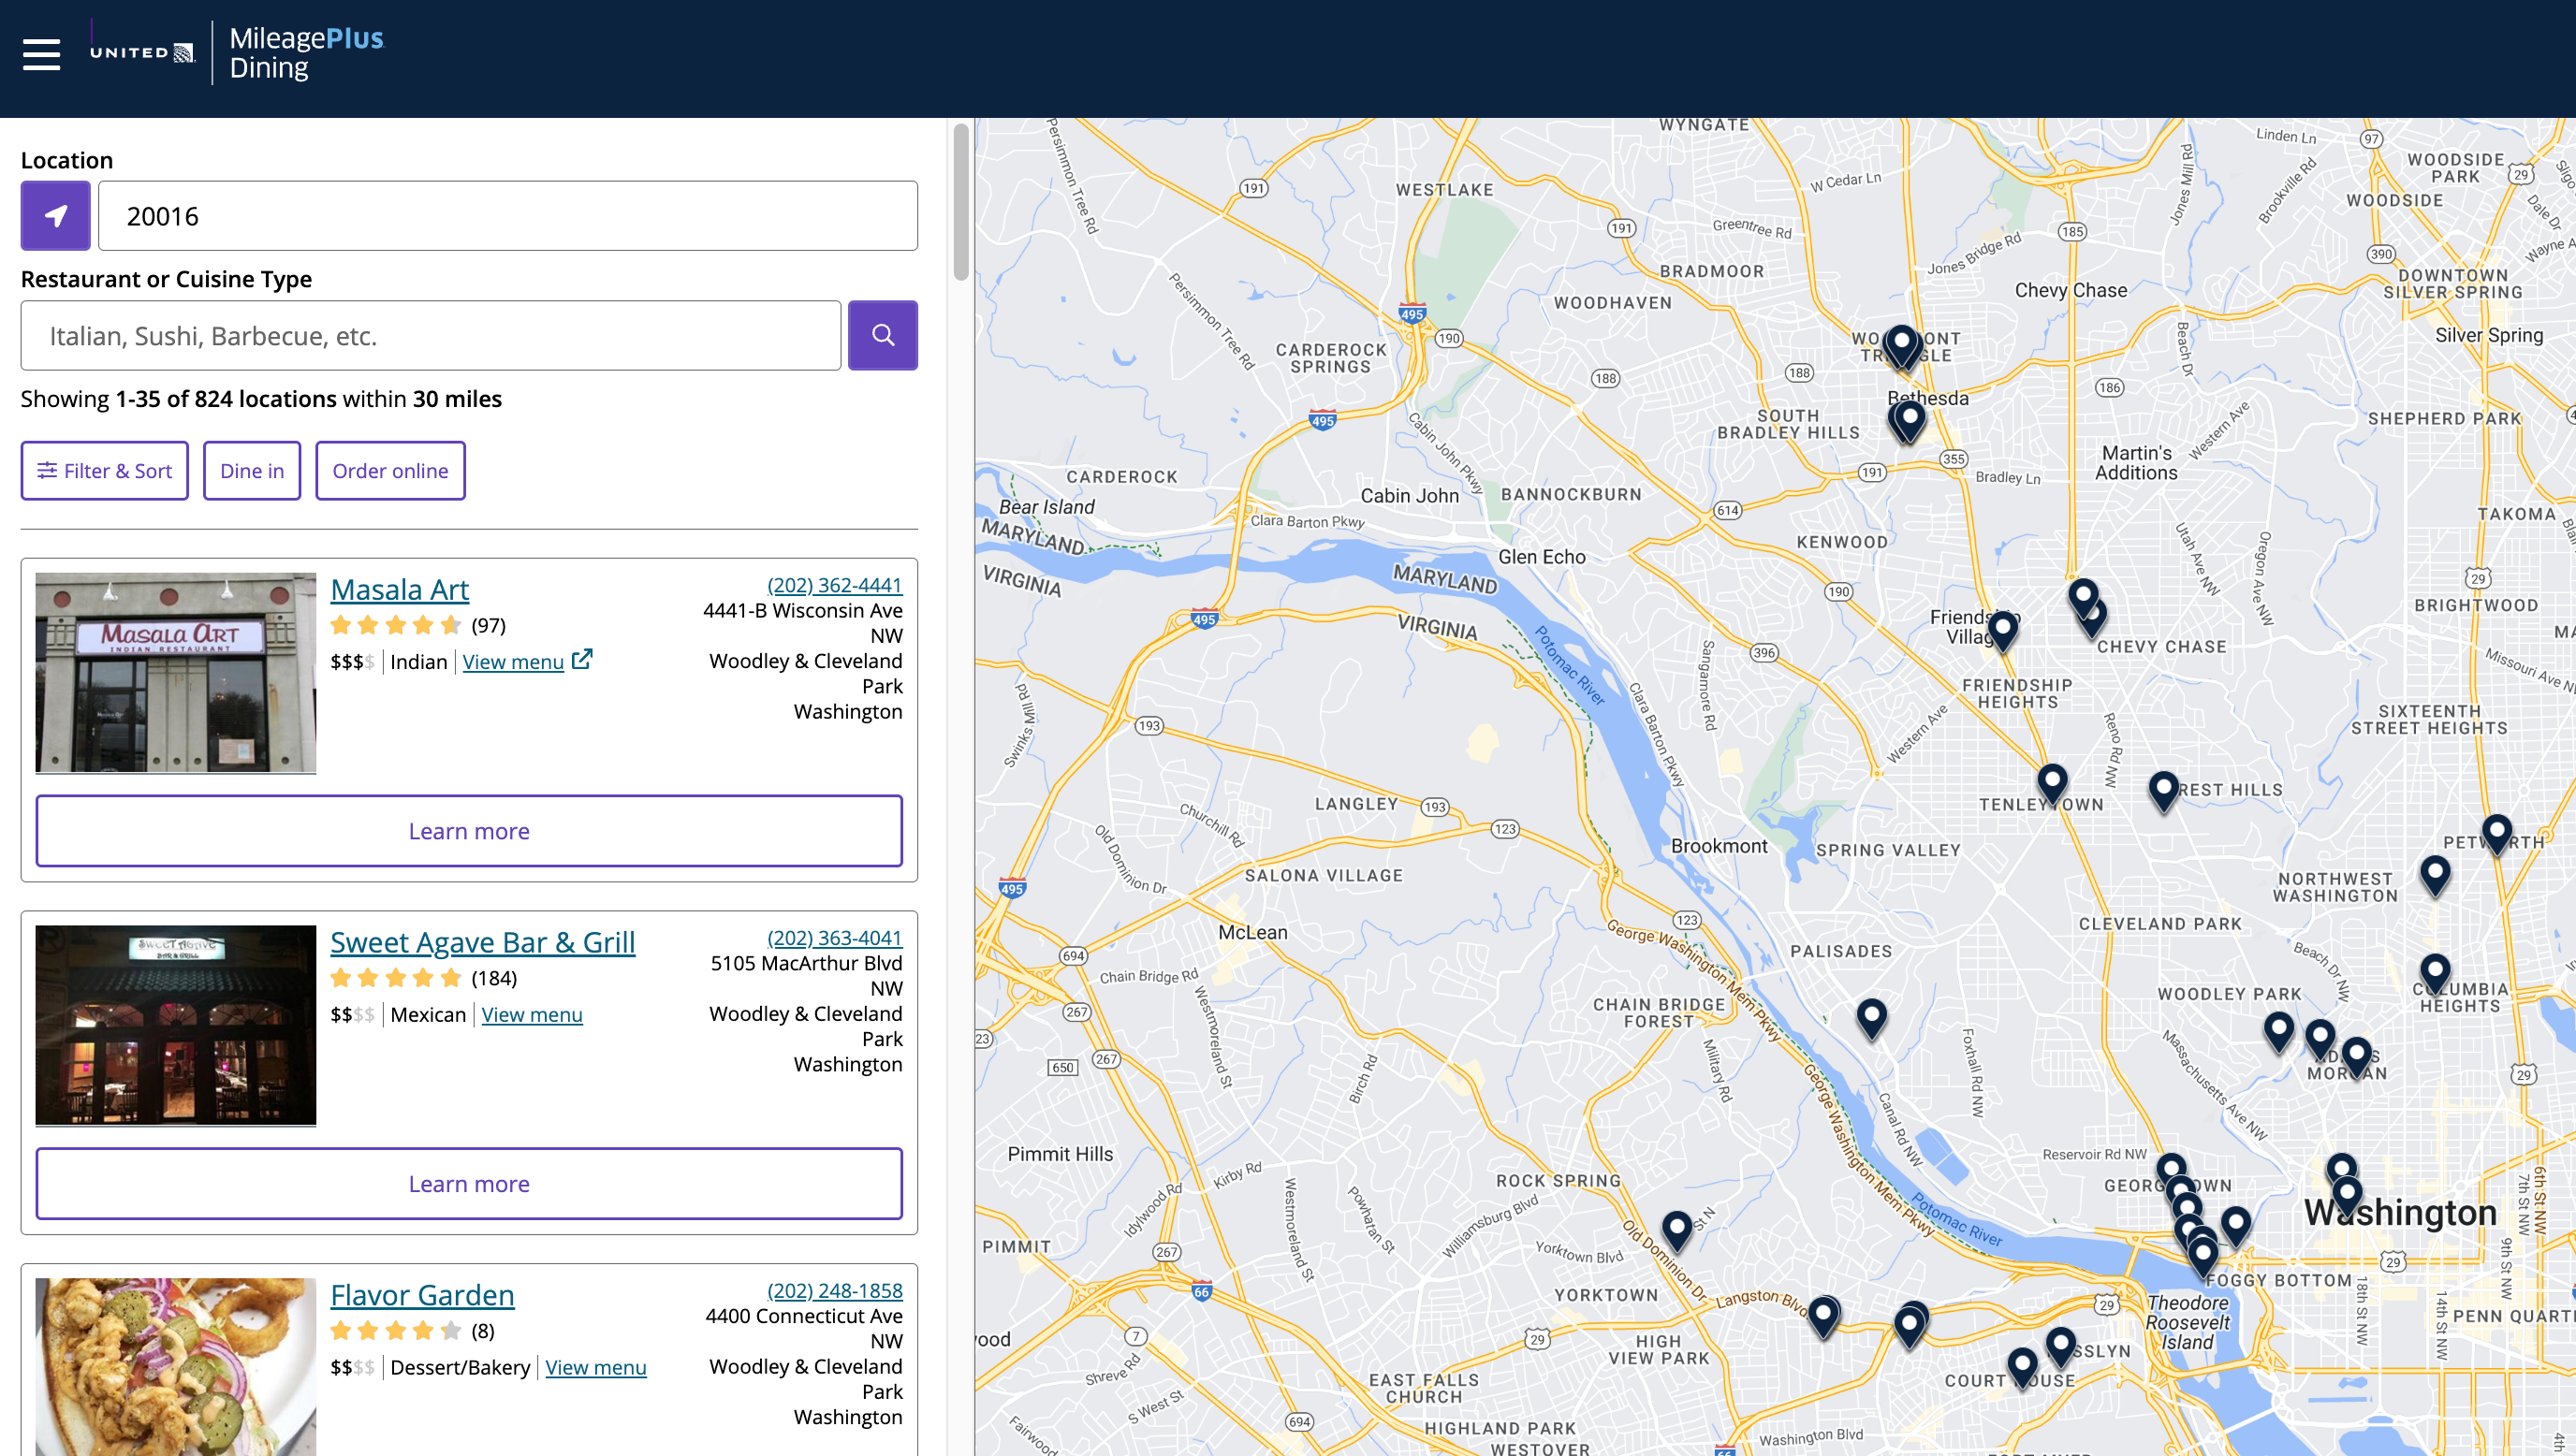Click the map pin in Palisades
Image resolution: width=2576 pixels, height=1456 pixels.
[1871, 1016]
